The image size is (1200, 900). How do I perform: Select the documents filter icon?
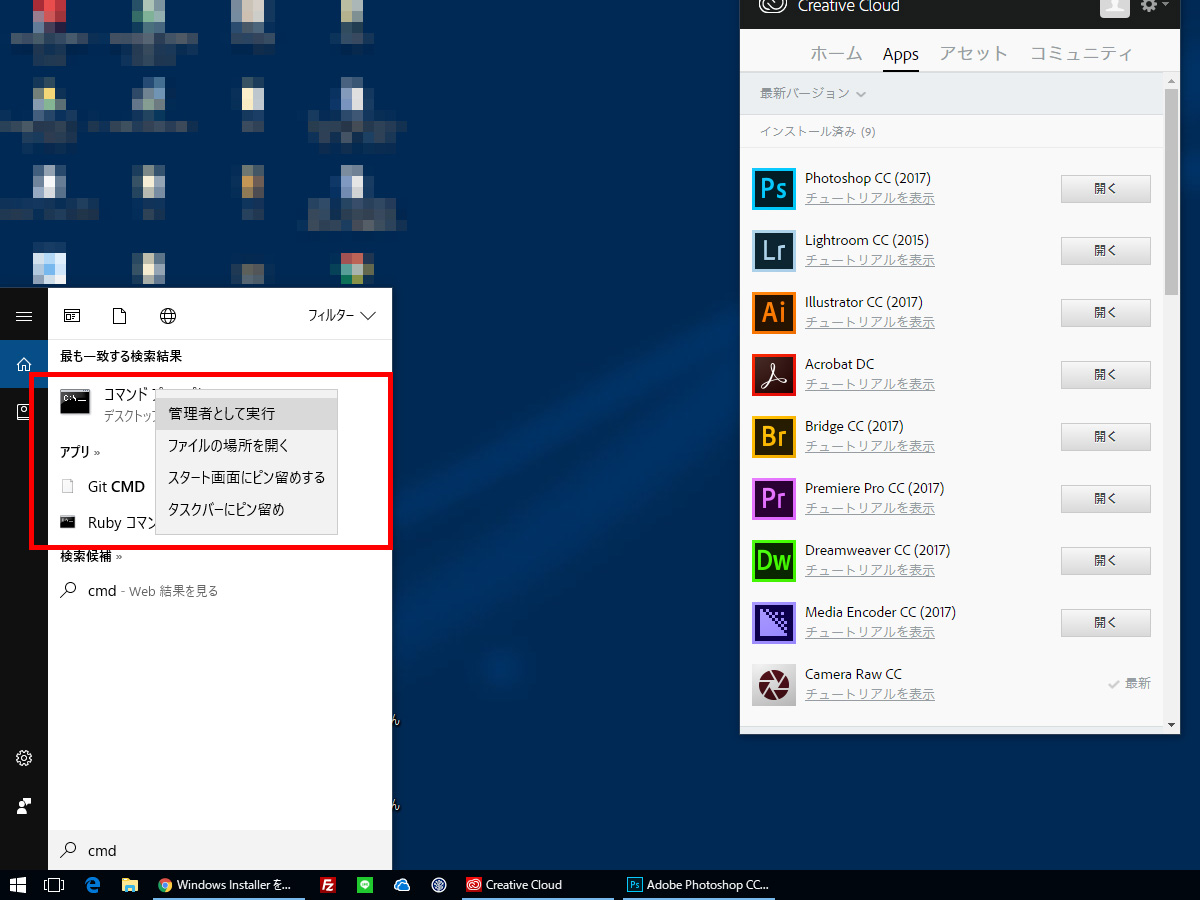119,315
